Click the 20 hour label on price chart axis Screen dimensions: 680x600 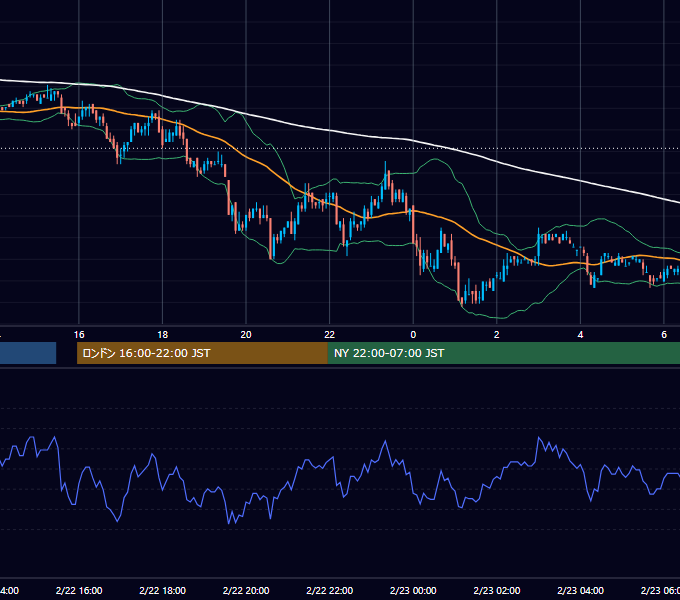click(x=246, y=335)
